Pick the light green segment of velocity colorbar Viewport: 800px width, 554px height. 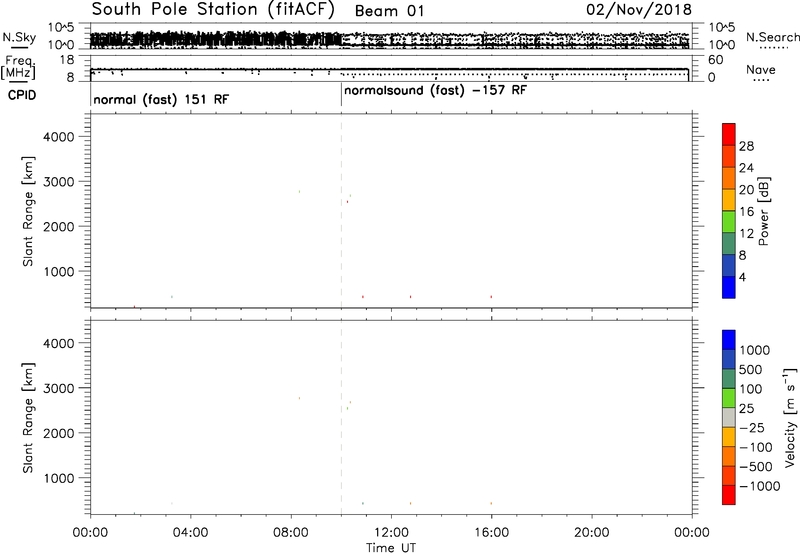point(729,398)
